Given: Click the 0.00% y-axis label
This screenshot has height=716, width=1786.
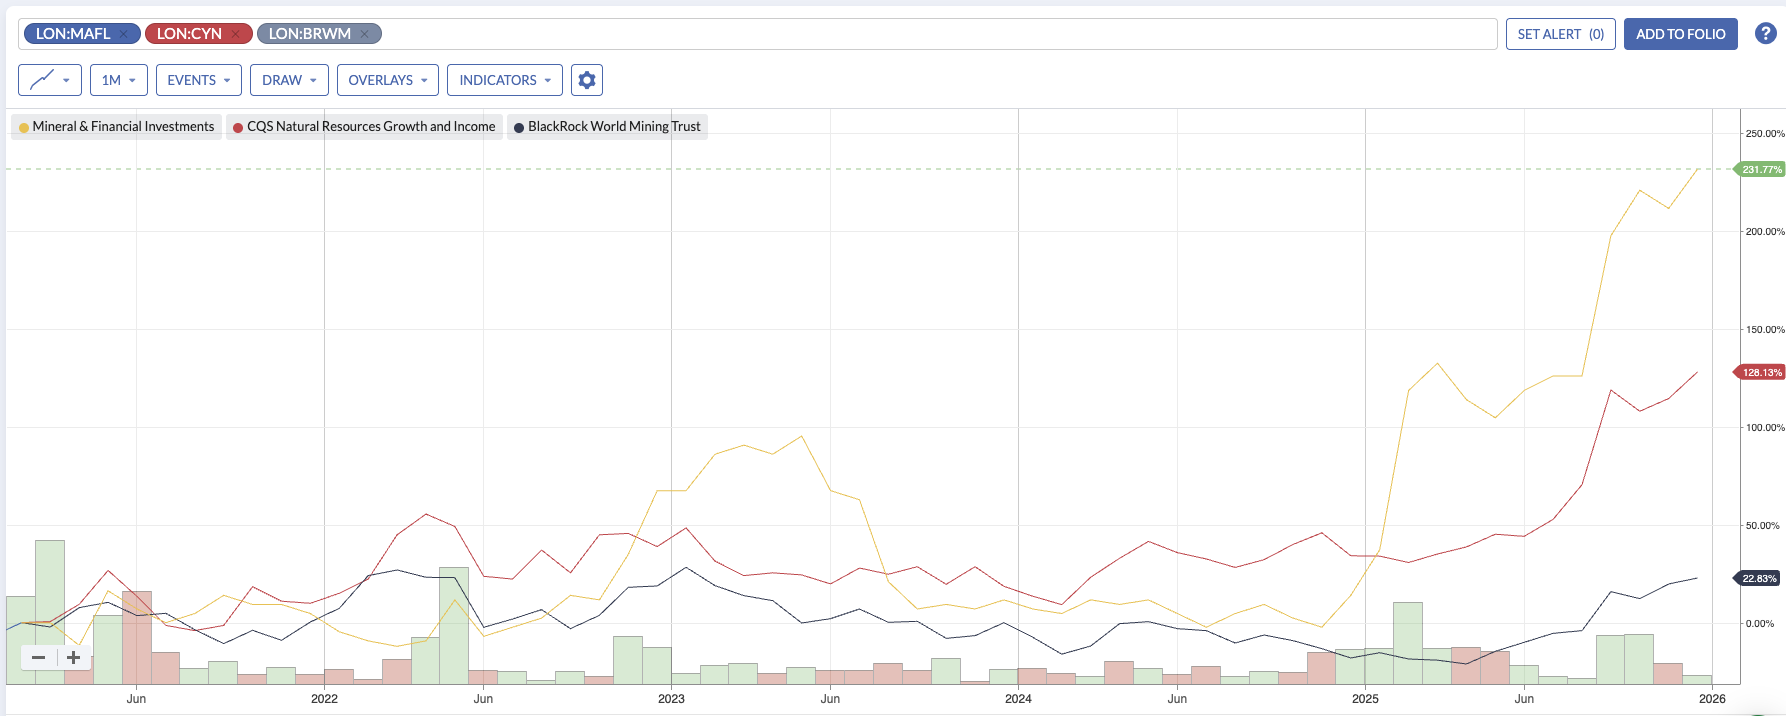Looking at the screenshot, I should (1760, 624).
